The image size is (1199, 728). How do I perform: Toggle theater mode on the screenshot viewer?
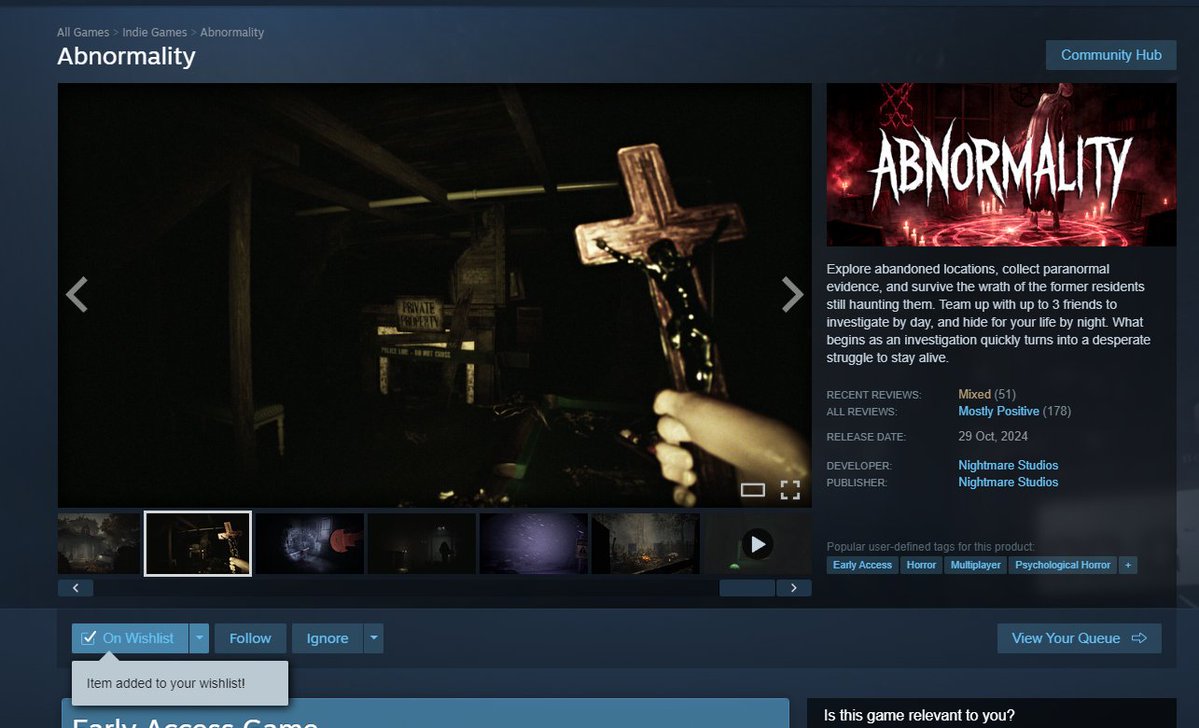(x=752, y=489)
